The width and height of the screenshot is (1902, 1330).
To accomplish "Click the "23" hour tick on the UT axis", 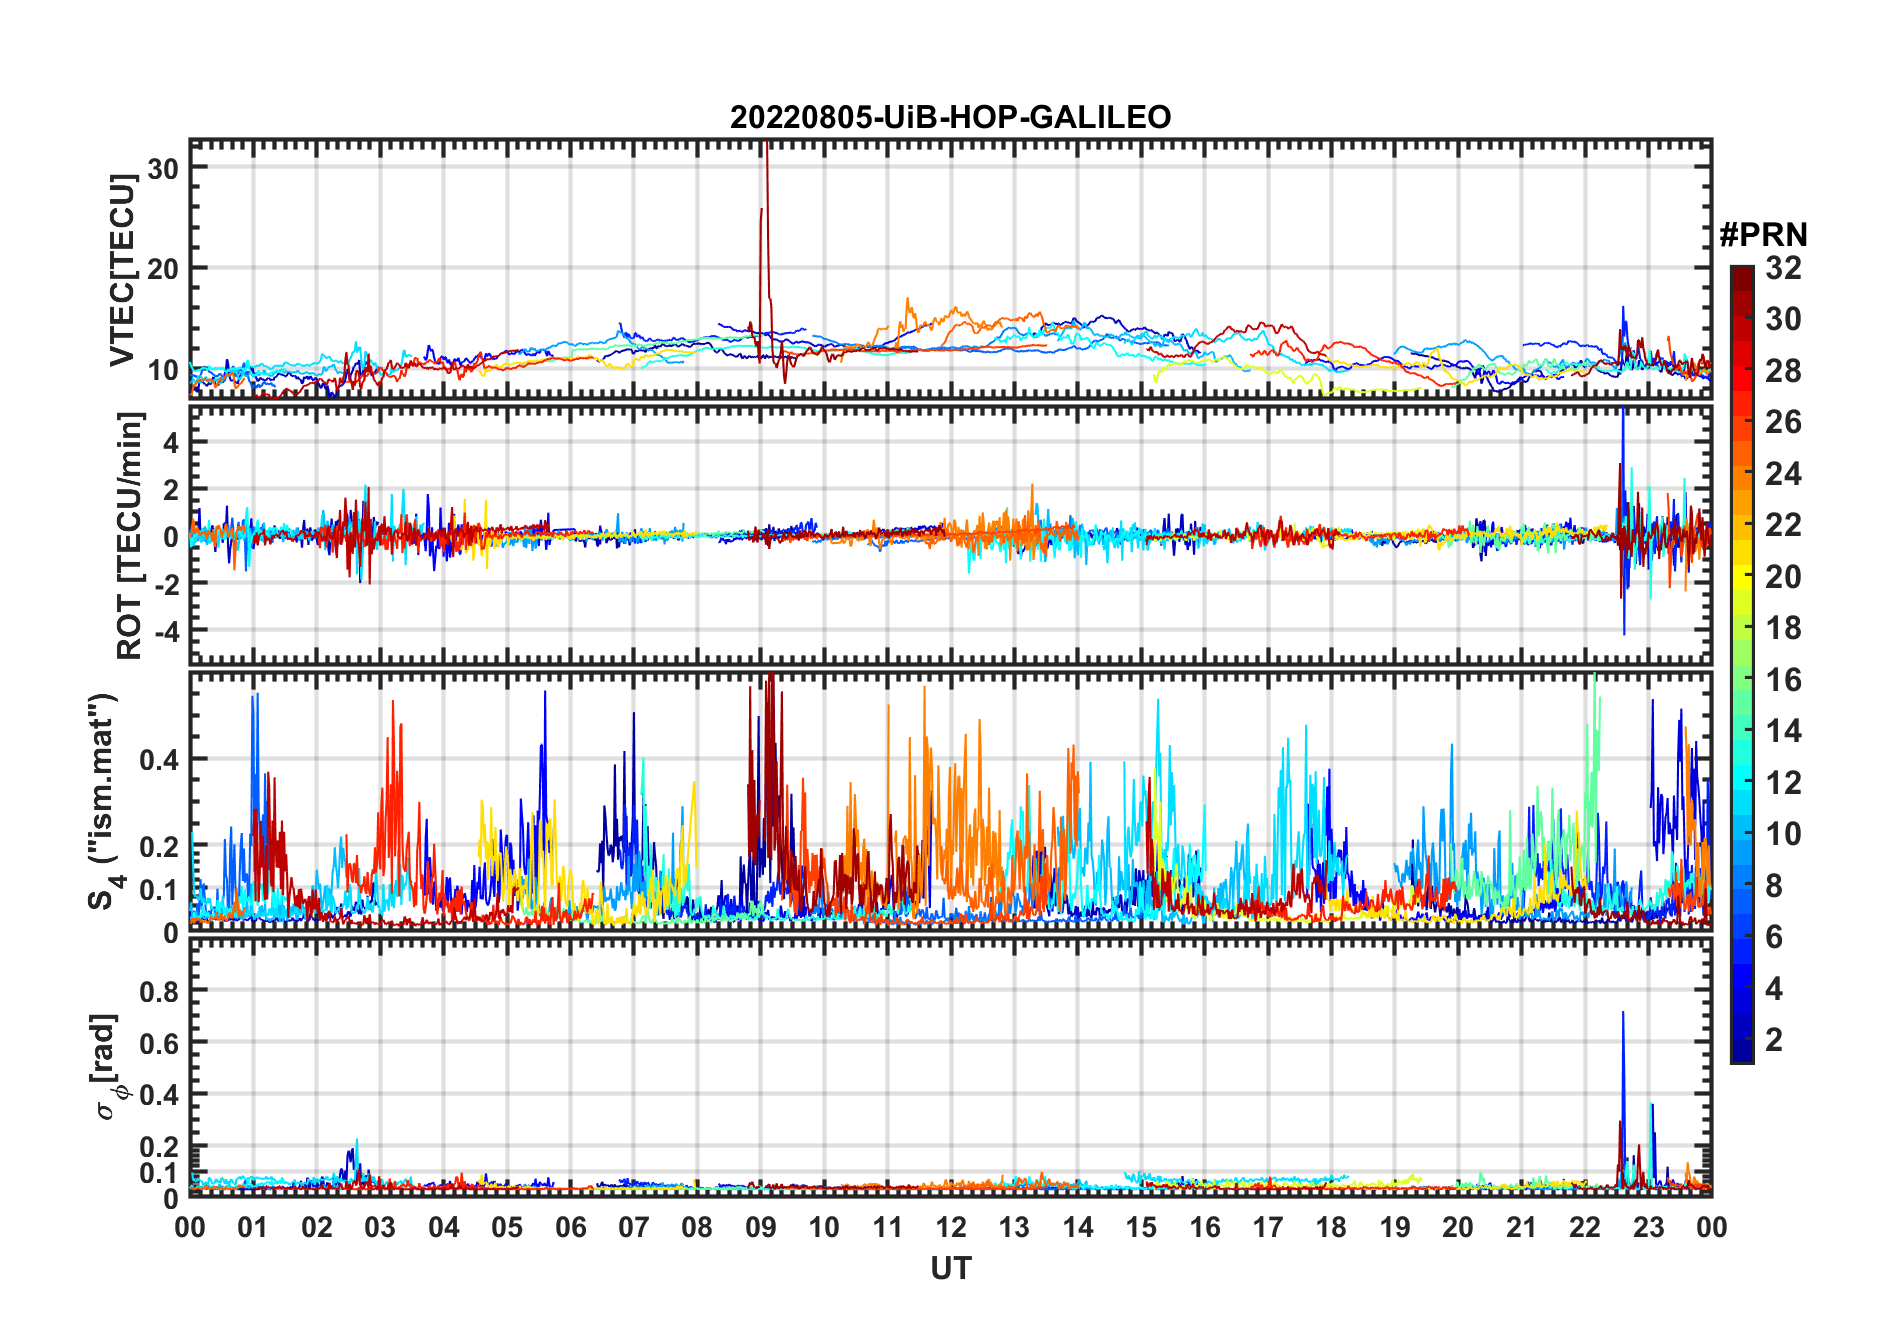I will click(1648, 1228).
